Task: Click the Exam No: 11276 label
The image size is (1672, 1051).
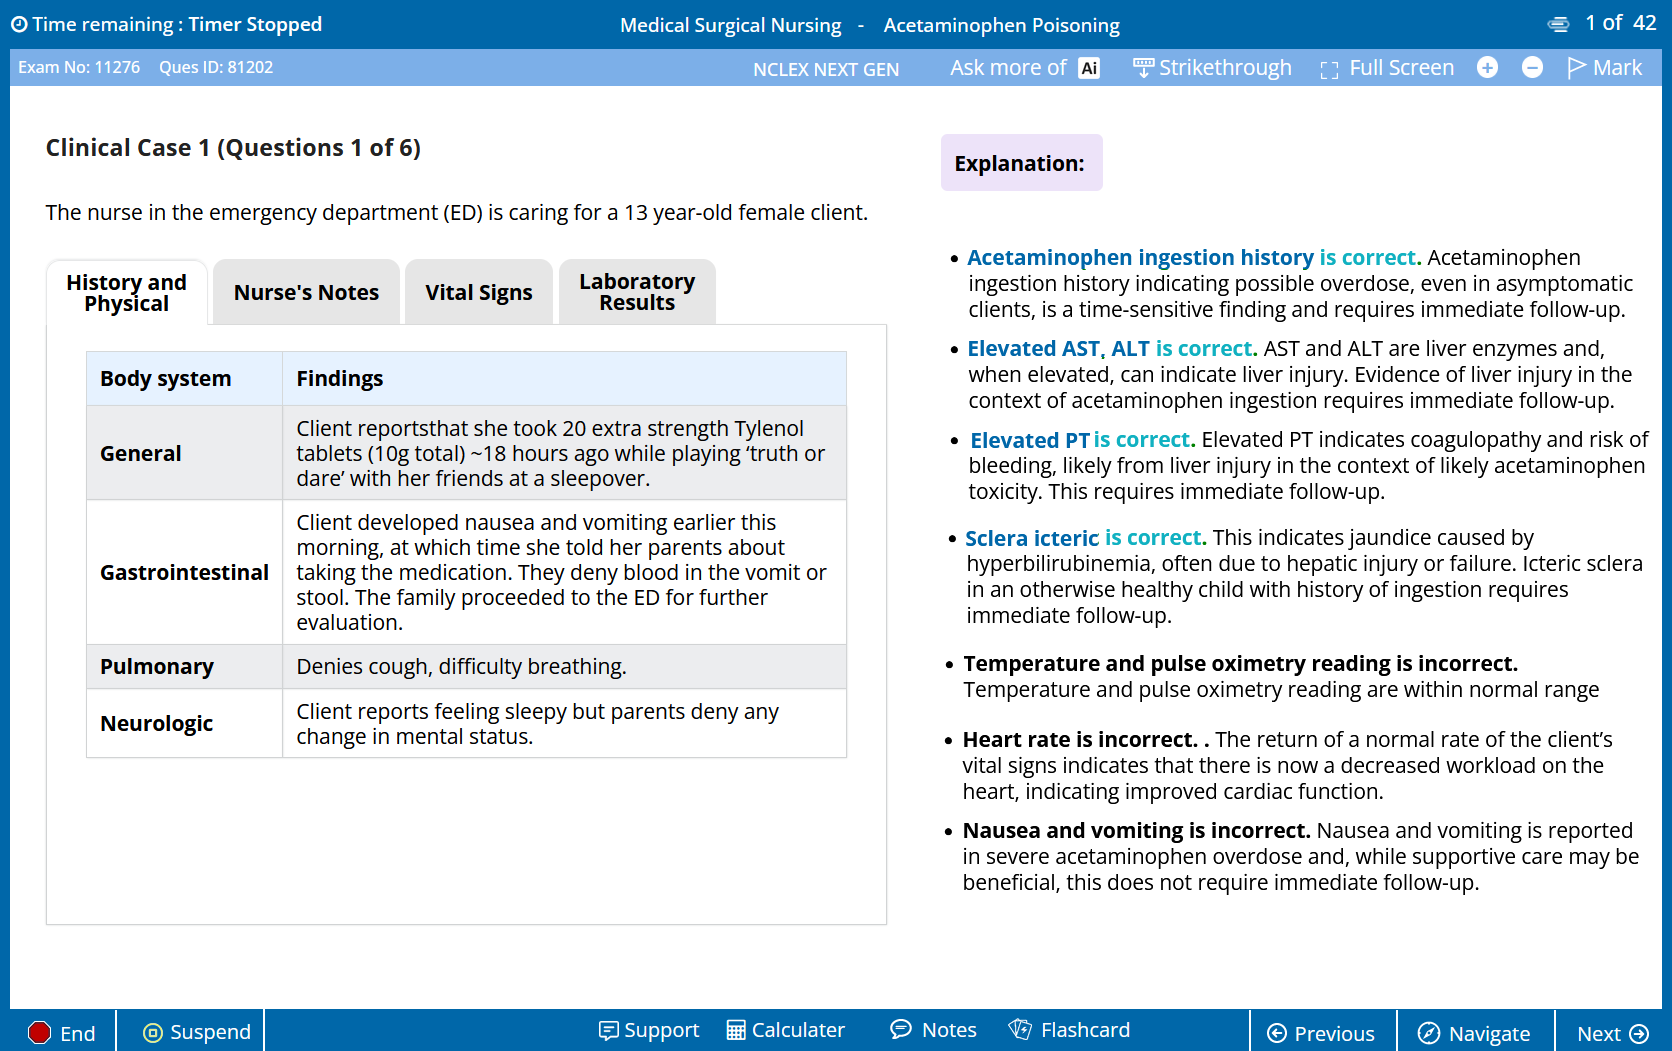Action: (x=79, y=67)
